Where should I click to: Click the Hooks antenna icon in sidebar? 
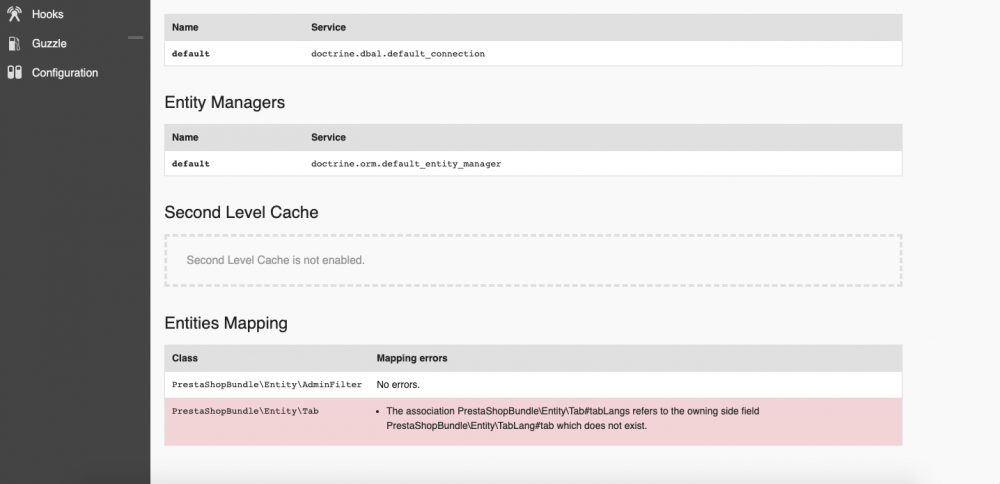pyautogui.click(x=14, y=15)
